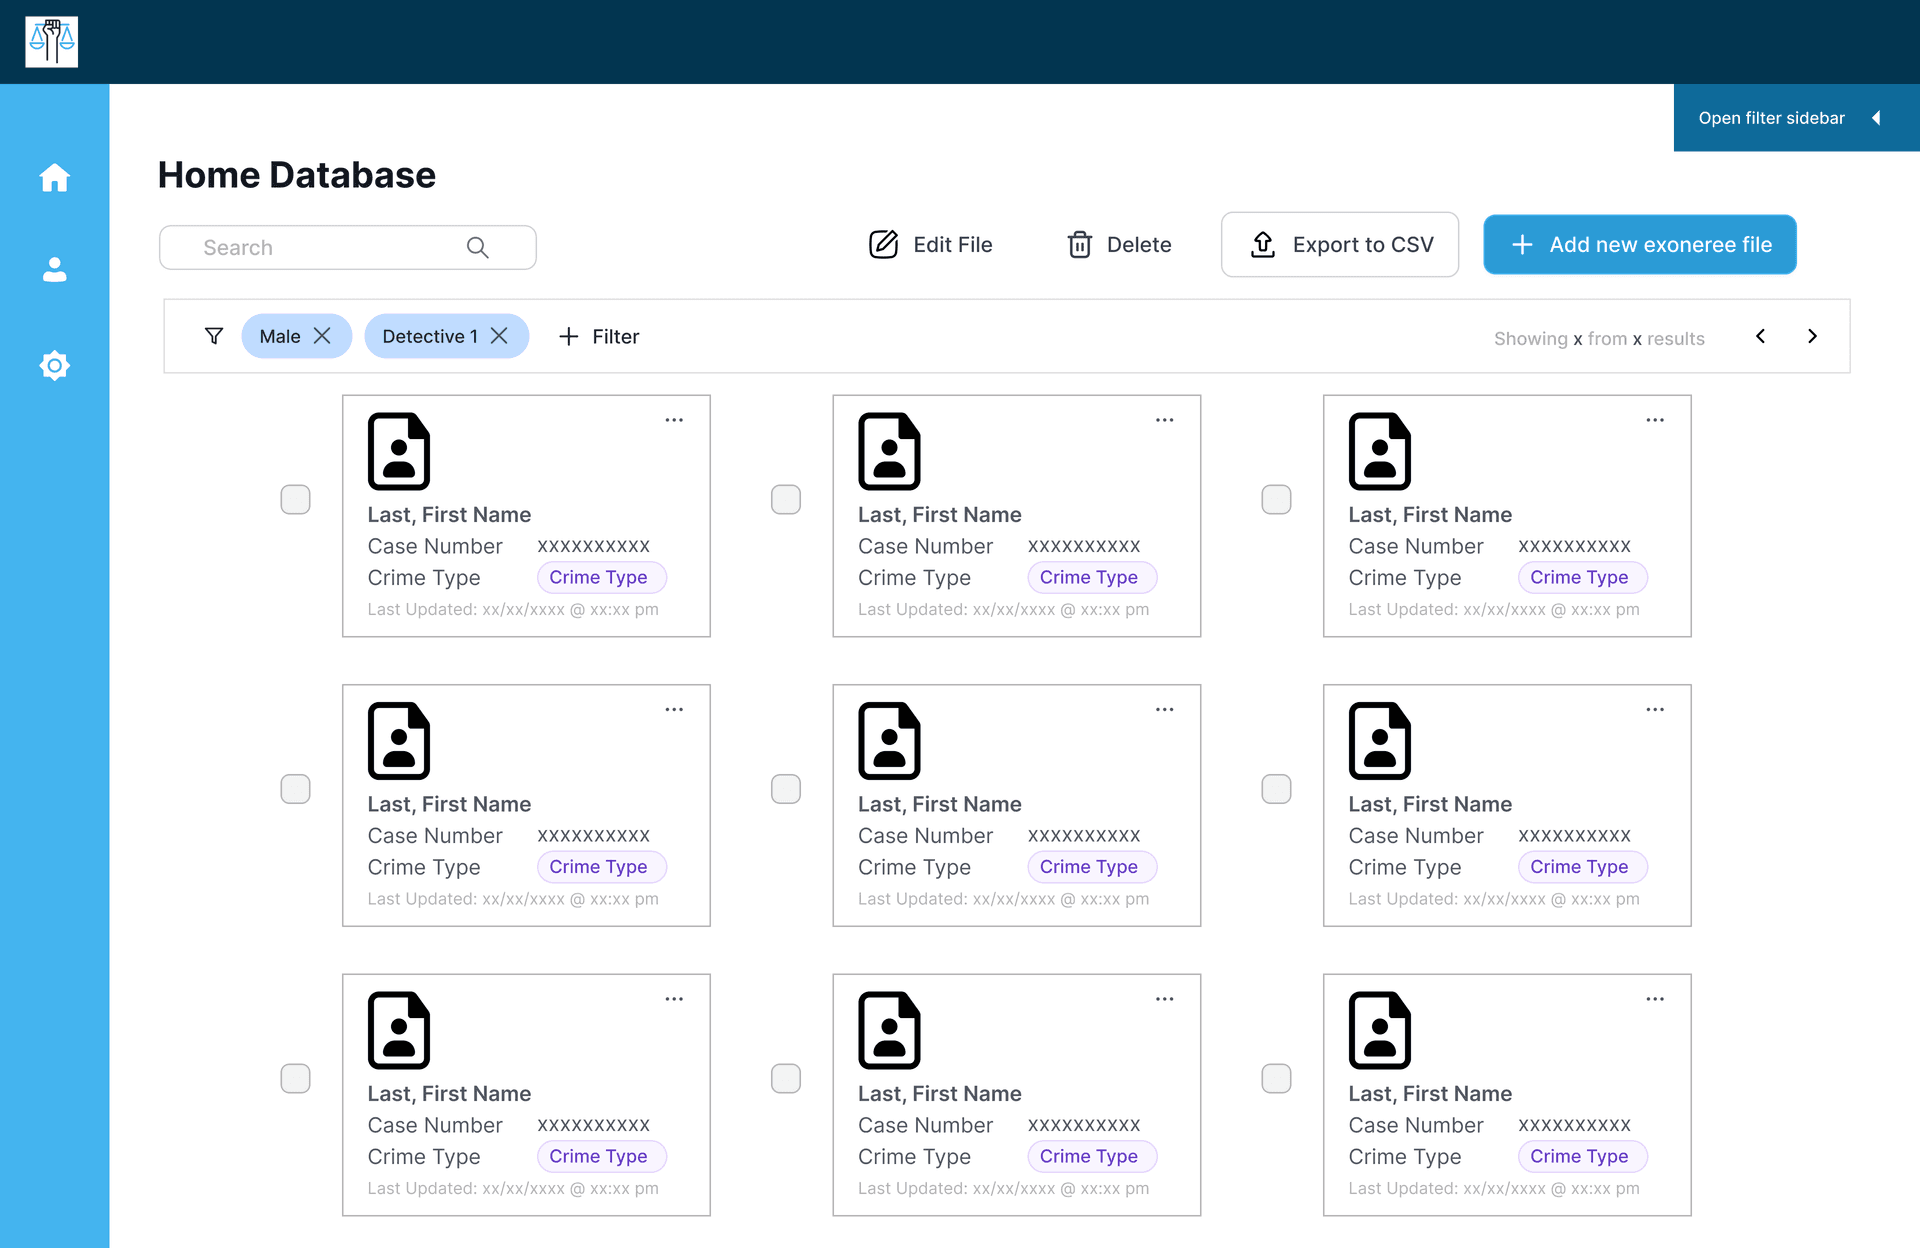The width and height of the screenshot is (1920, 1248).
Task: Open three-dot menu on top-right card
Action: coord(1655,420)
